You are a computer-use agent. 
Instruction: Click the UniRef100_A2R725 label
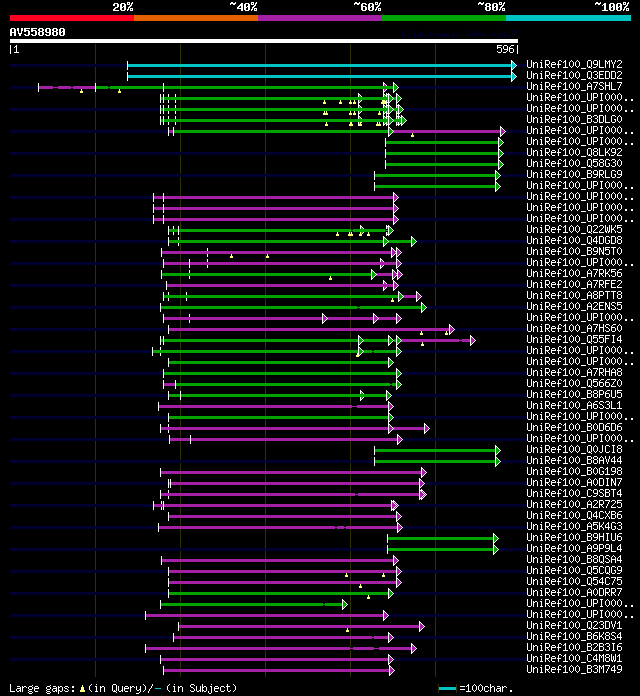click(x=574, y=504)
